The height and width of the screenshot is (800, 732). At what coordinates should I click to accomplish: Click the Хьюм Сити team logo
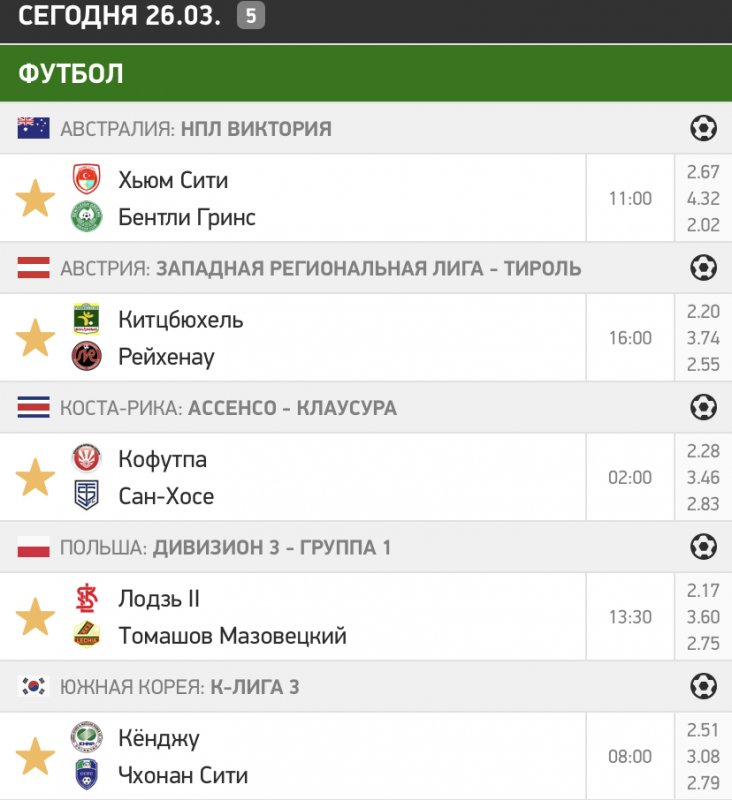(87, 180)
